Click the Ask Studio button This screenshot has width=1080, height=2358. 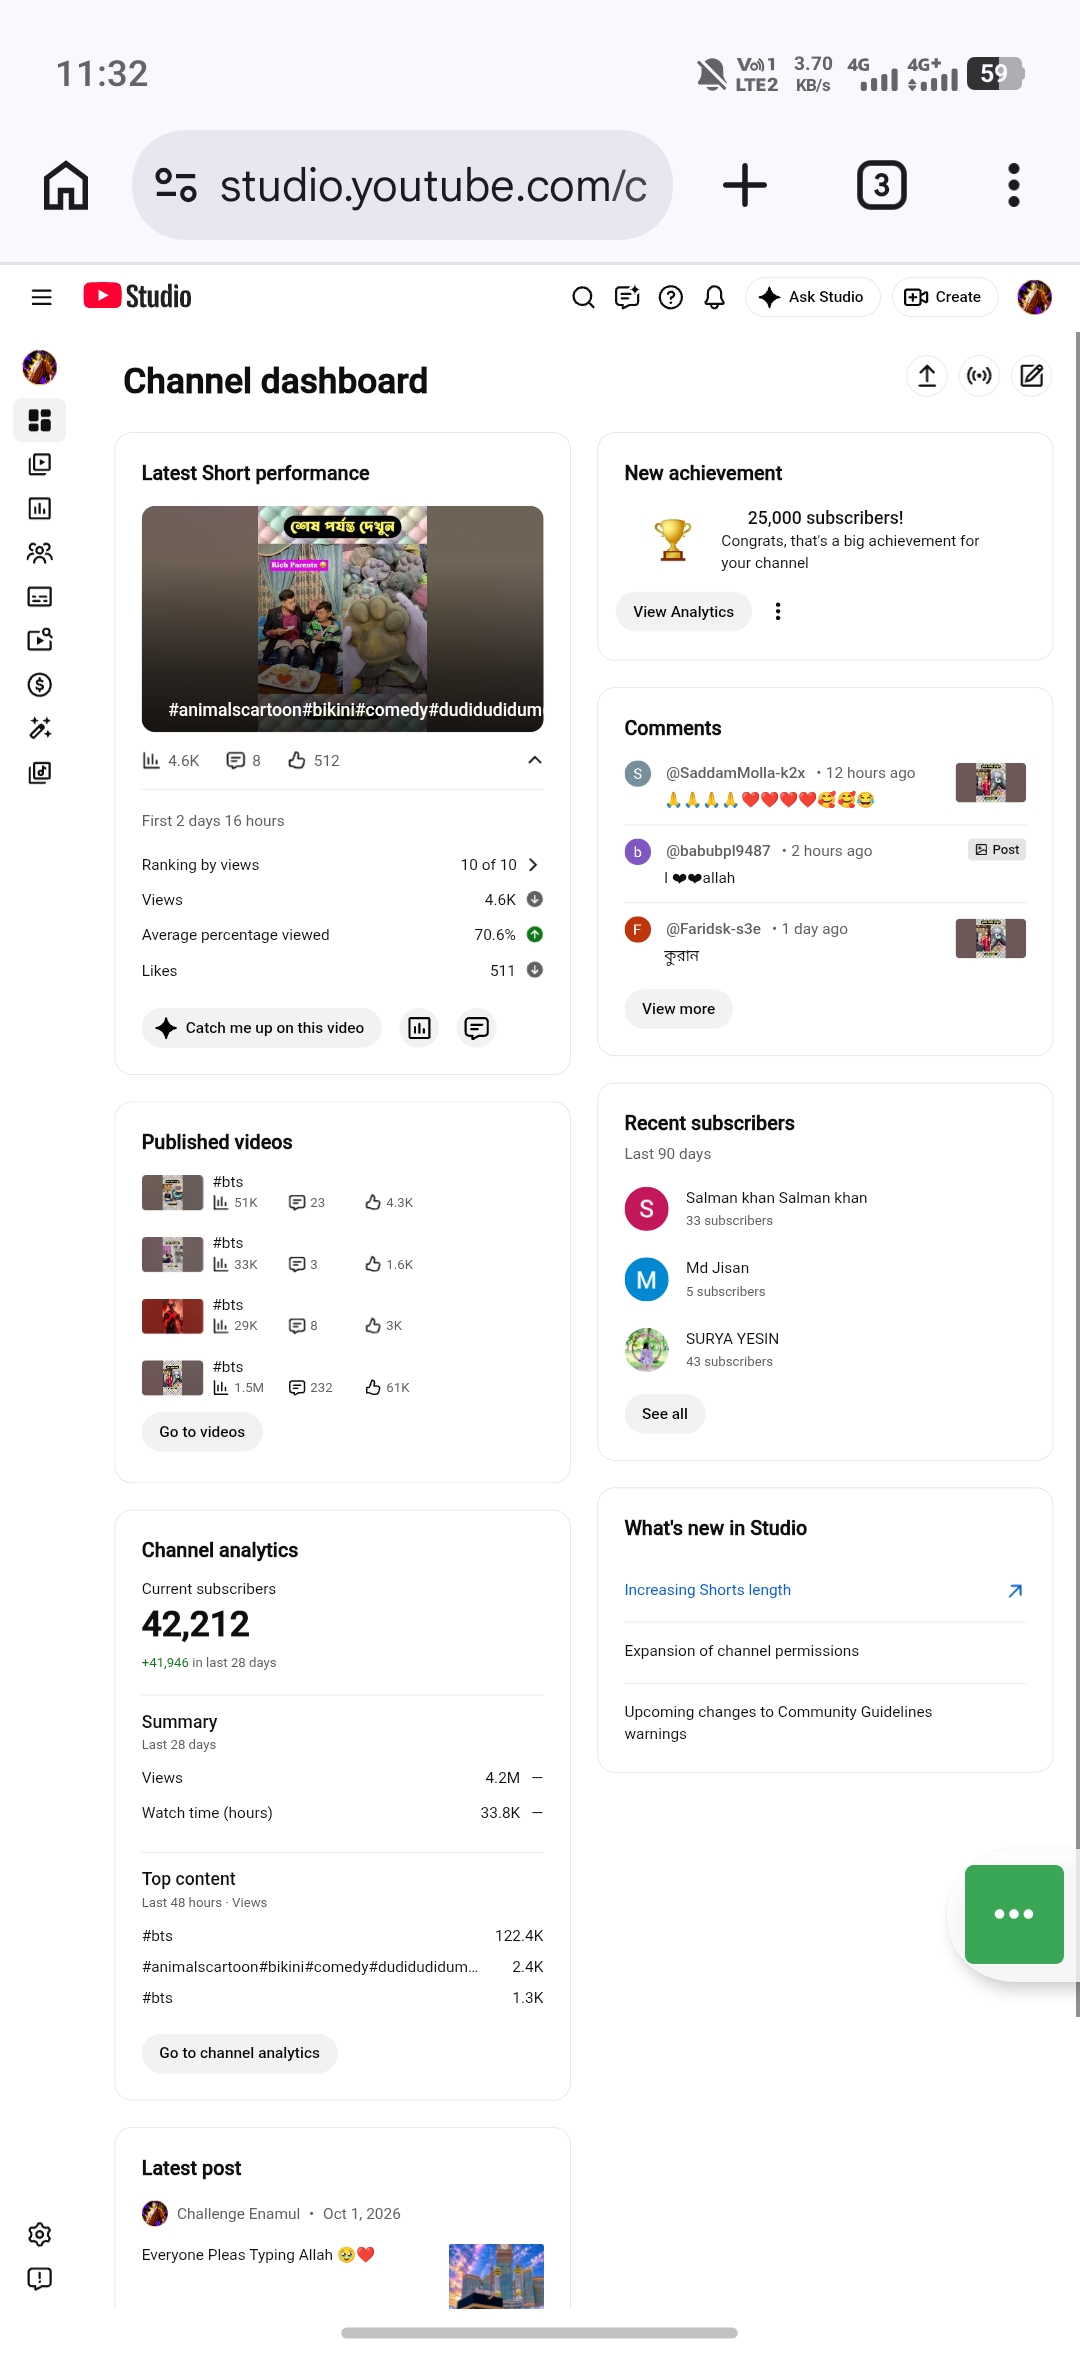pos(812,297)
